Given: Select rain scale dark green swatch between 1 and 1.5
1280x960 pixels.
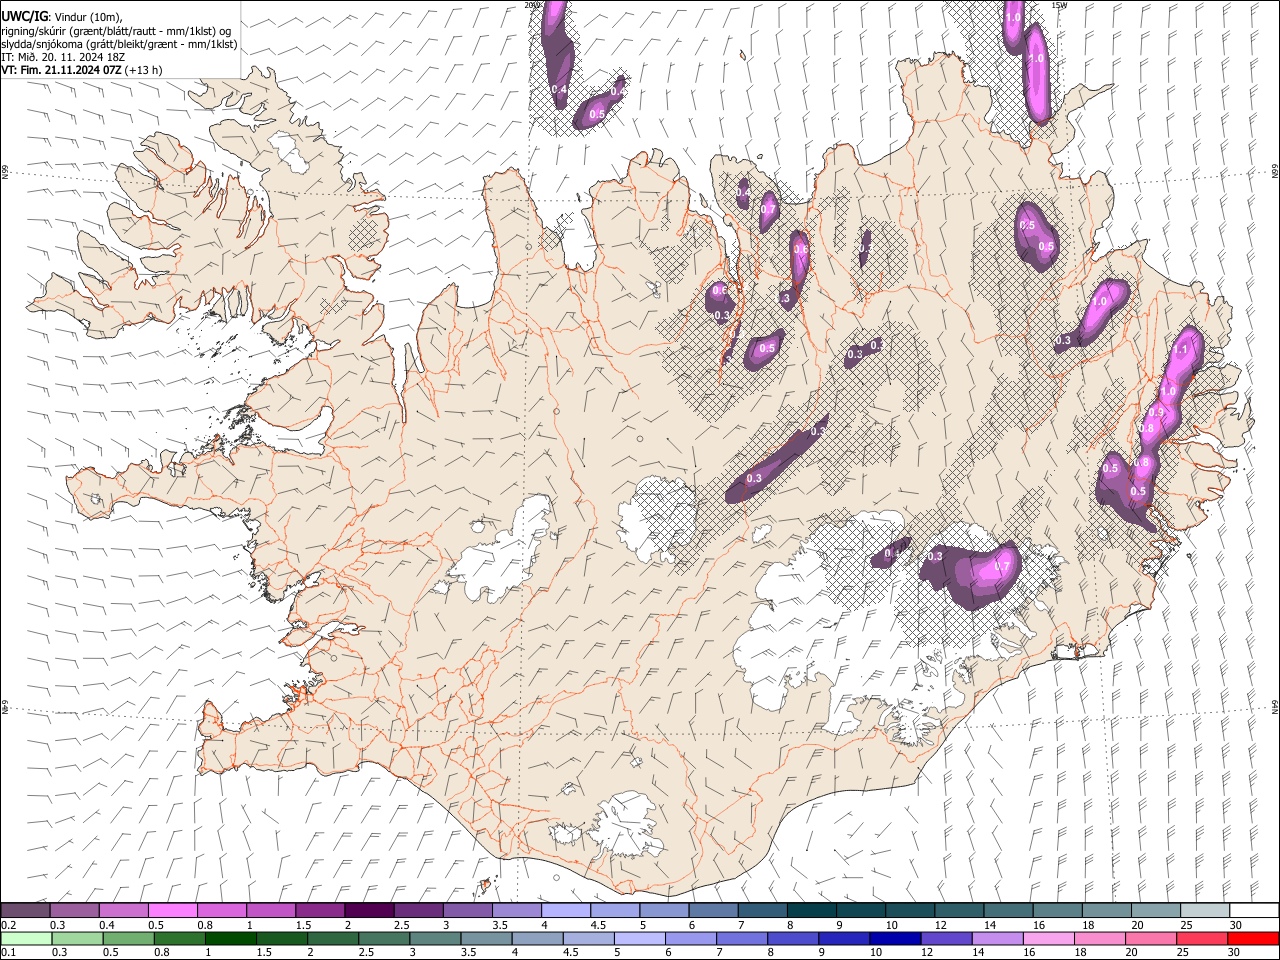Looking at the screenshot, I should [231, 939].
